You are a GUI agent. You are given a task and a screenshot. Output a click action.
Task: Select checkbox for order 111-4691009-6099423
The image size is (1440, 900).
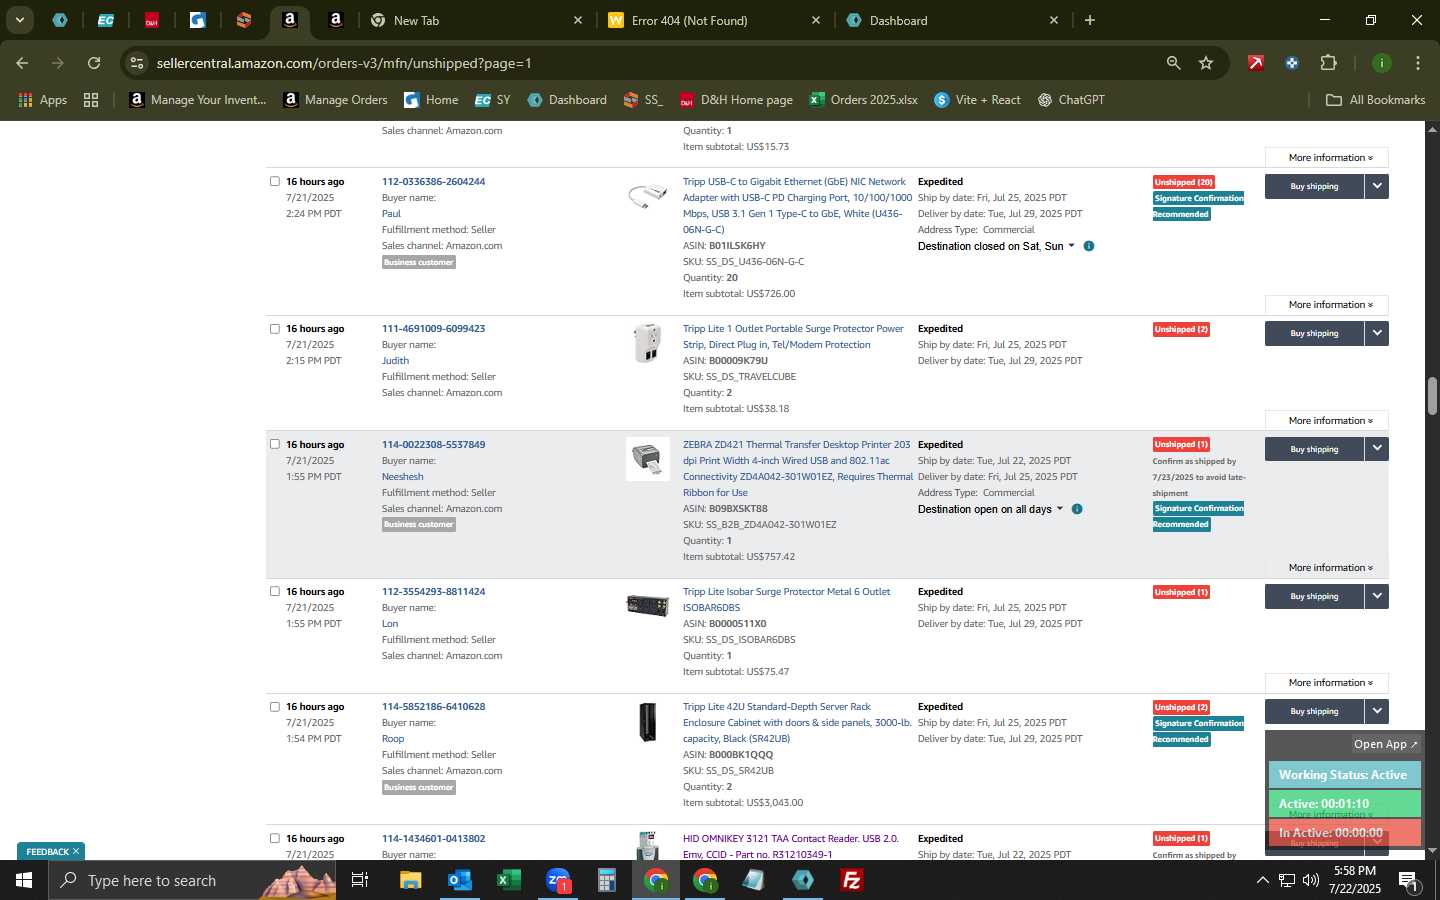275,328
